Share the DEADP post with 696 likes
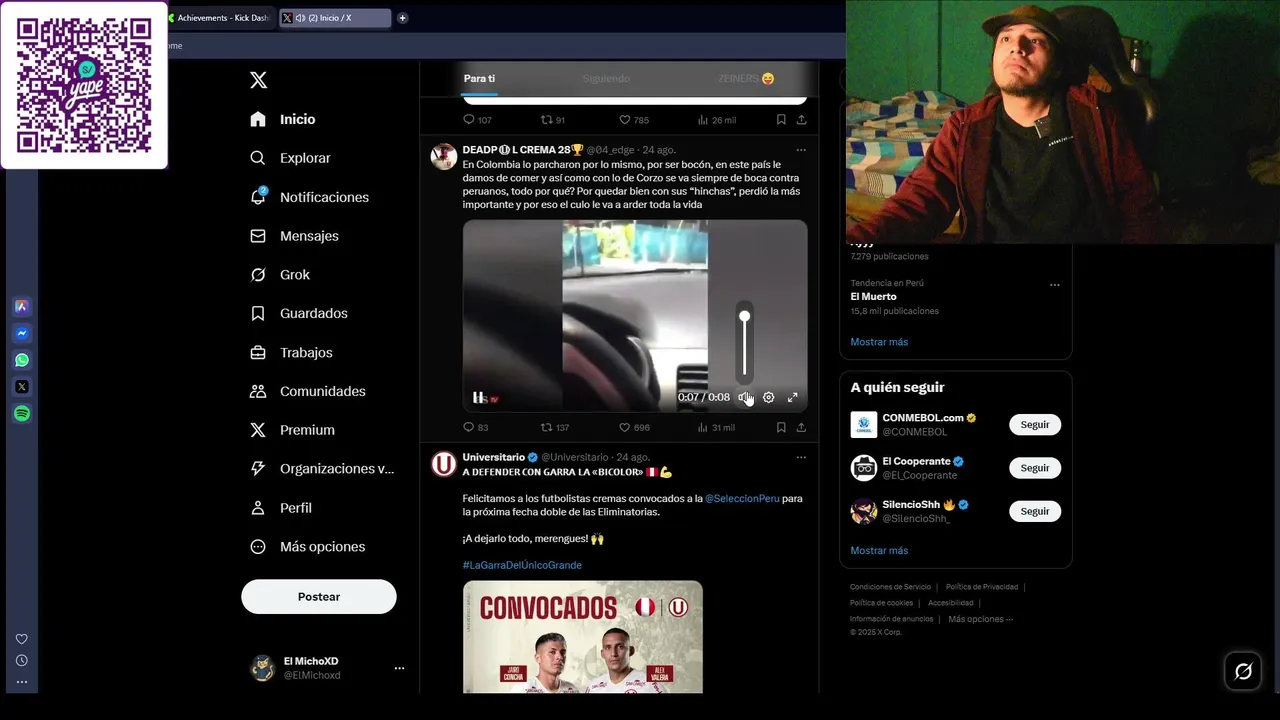Image resolution: width=1280 pixels, height=720 pixels. pos(801,427)
